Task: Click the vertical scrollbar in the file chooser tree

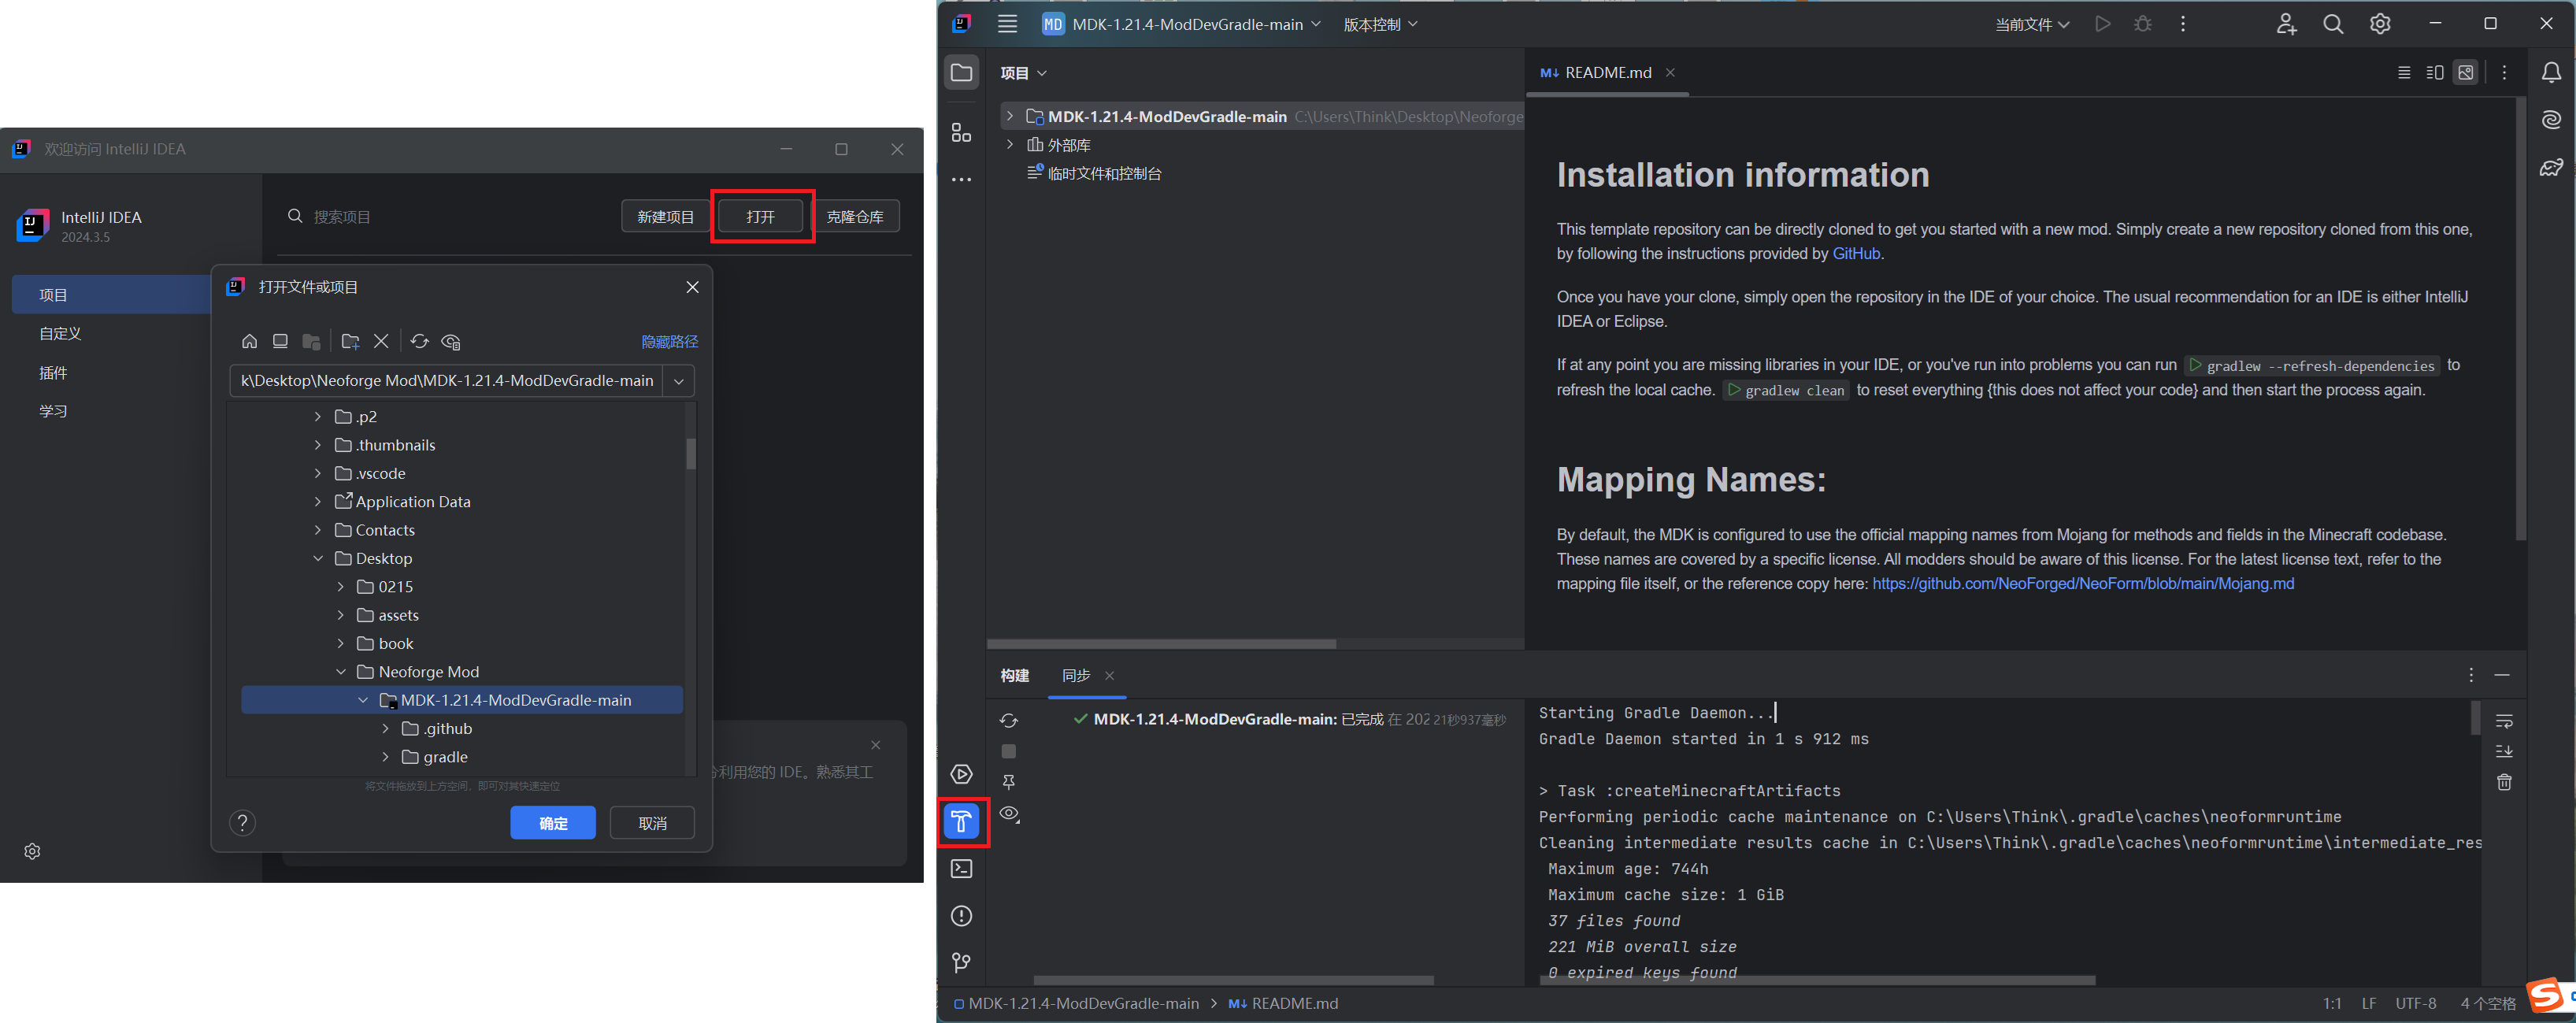Action: (691, 453)
